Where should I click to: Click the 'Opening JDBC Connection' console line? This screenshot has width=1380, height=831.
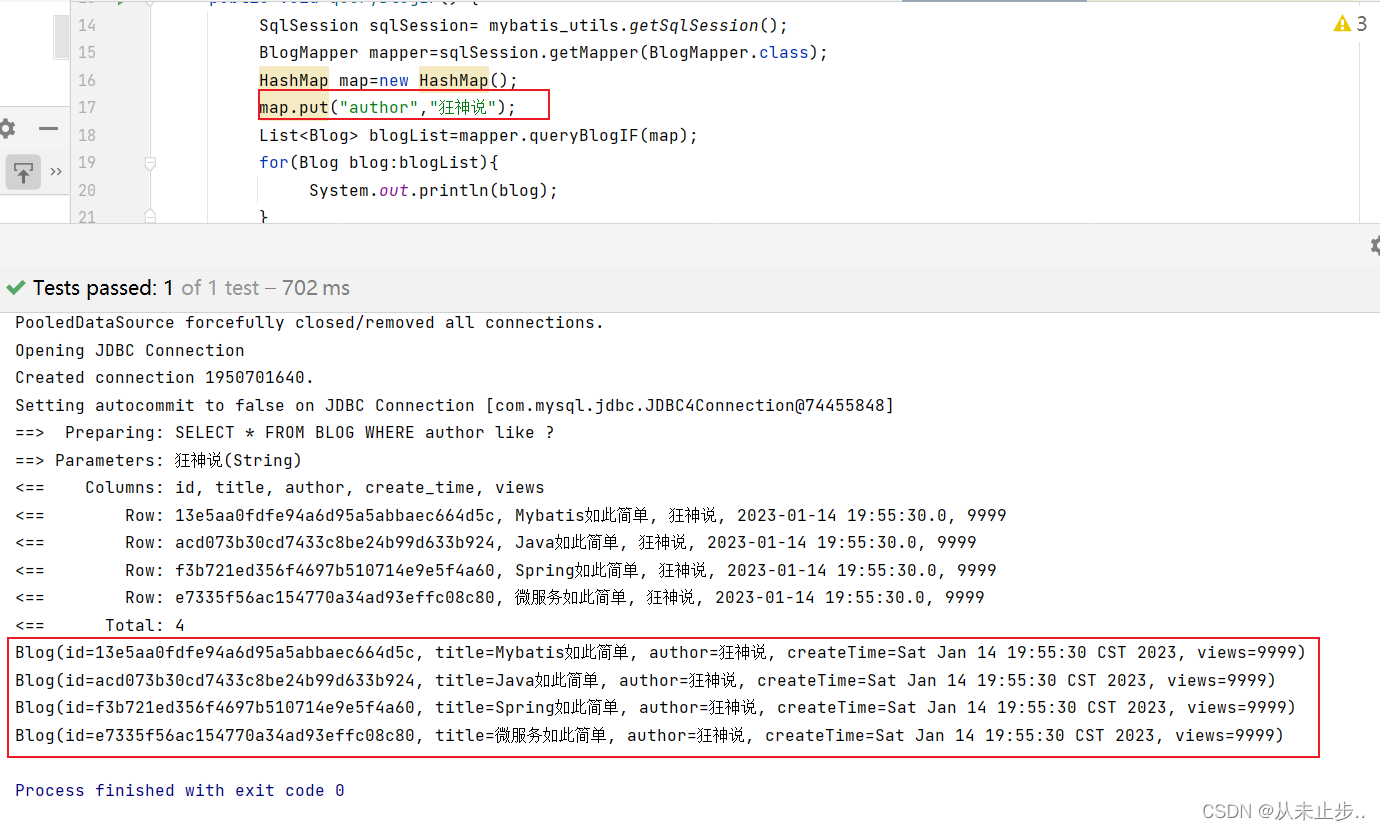pyautogui.click(x=129, y=350)
